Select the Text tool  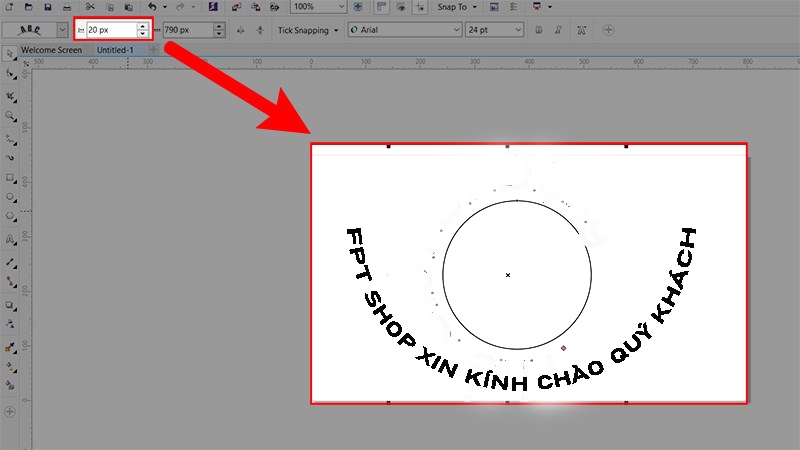tap(10, 239)
